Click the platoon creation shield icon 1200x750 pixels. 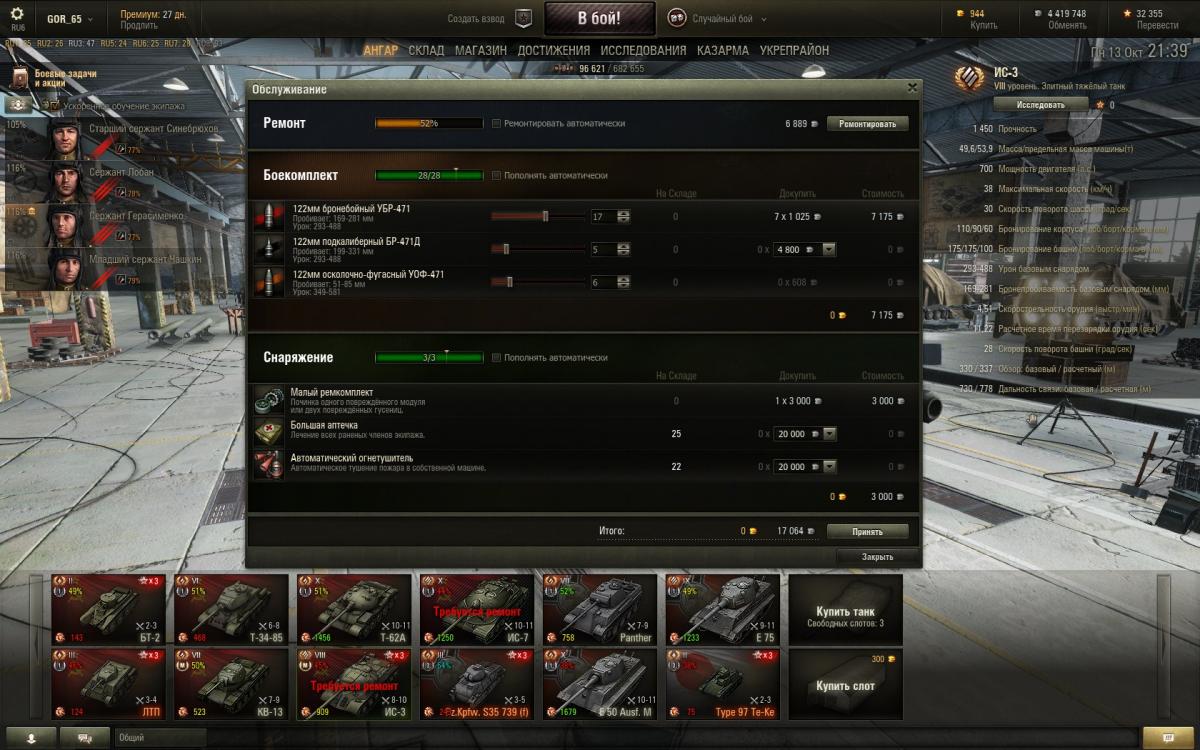pos(523,18)
